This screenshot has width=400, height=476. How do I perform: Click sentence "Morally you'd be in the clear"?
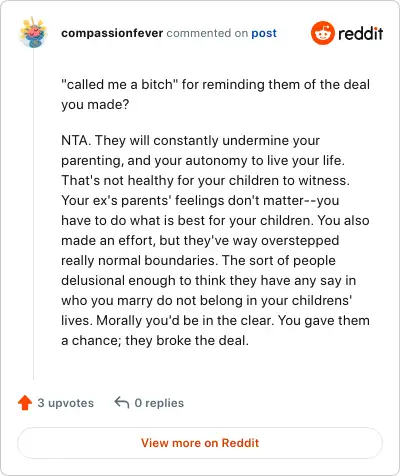pyautogui.click(x=185, y=321)
